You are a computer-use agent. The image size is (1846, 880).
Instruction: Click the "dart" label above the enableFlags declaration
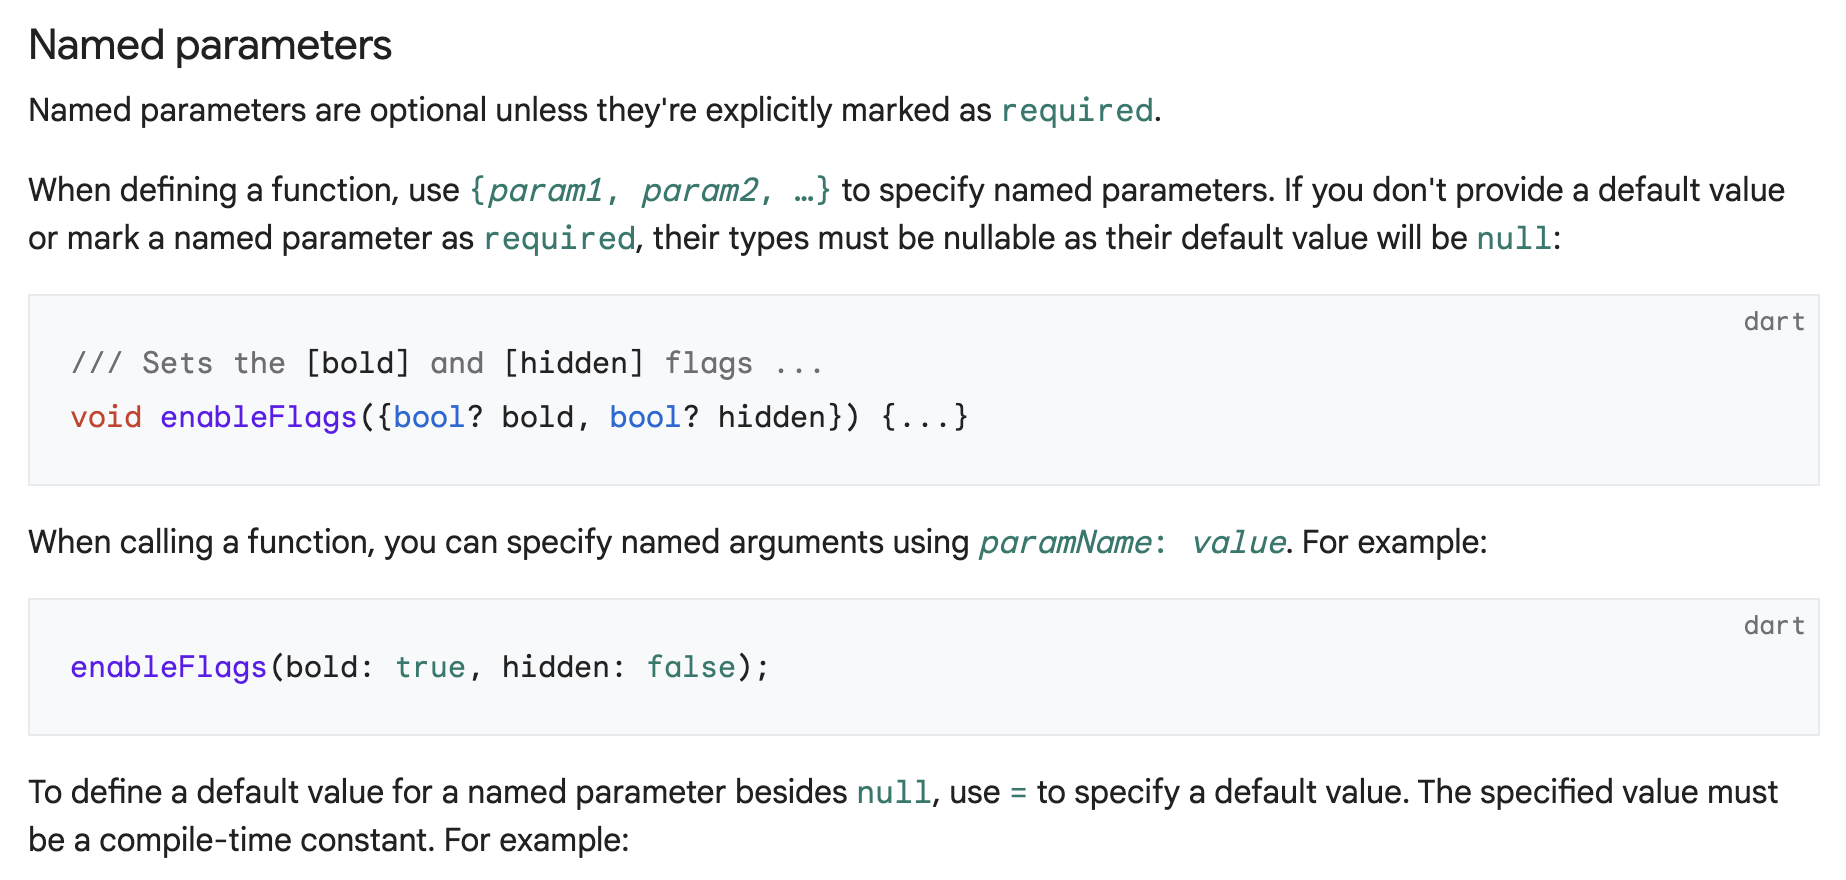(x=1773, y=322)
